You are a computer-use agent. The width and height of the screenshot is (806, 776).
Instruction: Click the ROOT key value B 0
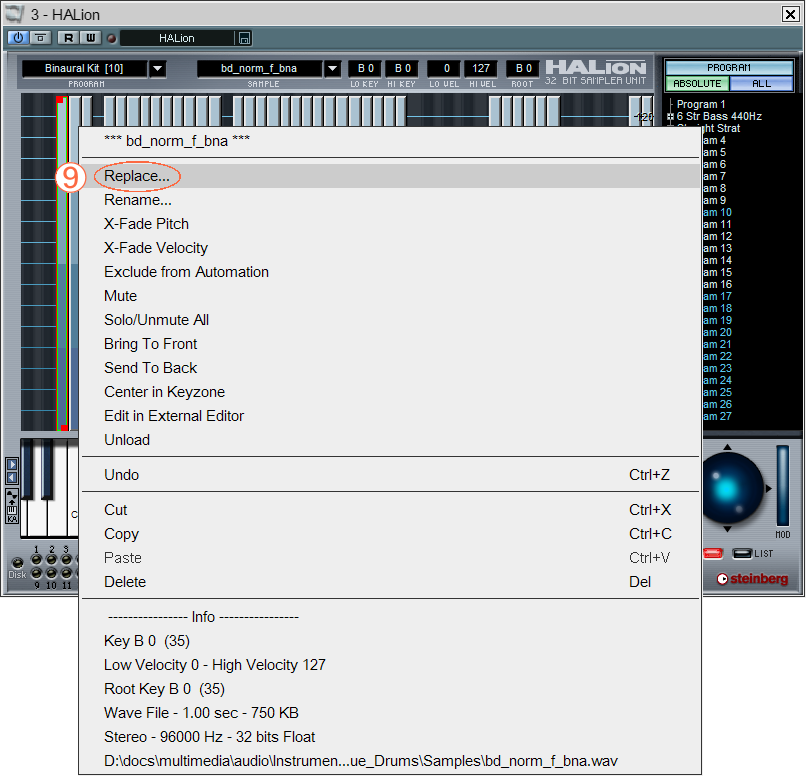pyautogui.click(x=523, y=68)
